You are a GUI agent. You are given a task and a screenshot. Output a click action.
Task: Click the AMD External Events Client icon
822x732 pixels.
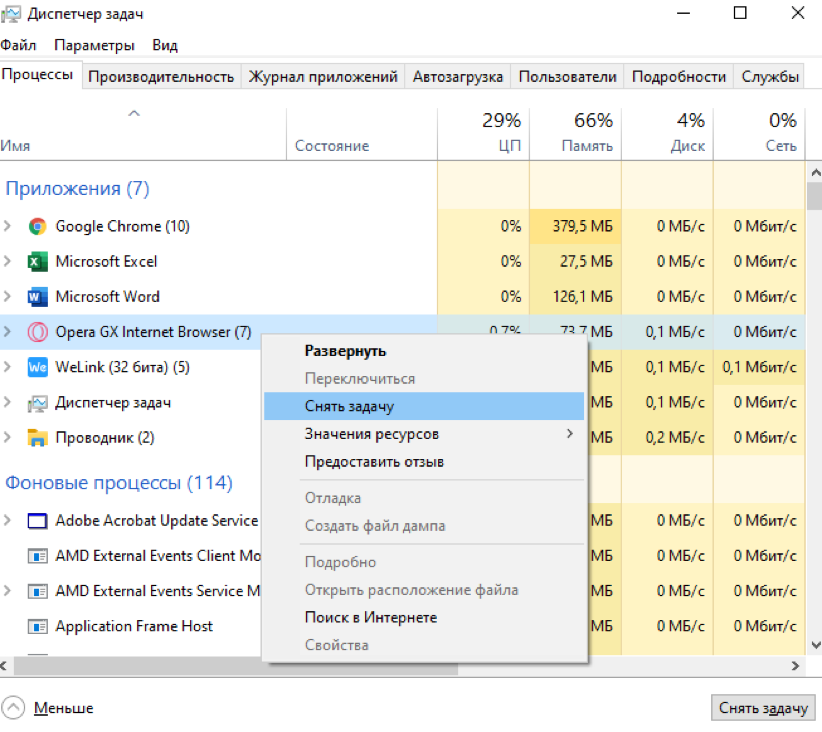(x=37, y=556)
